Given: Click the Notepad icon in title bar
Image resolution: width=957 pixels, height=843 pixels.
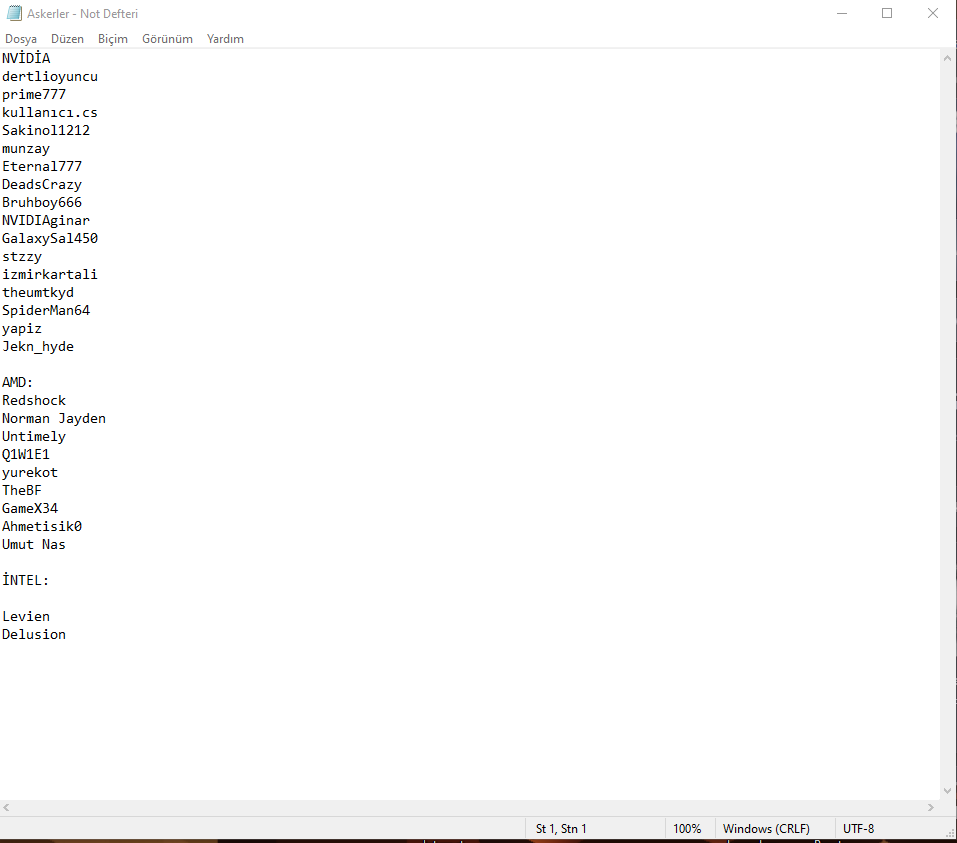Looking at the screenshot, I should (x=14, y=13).
